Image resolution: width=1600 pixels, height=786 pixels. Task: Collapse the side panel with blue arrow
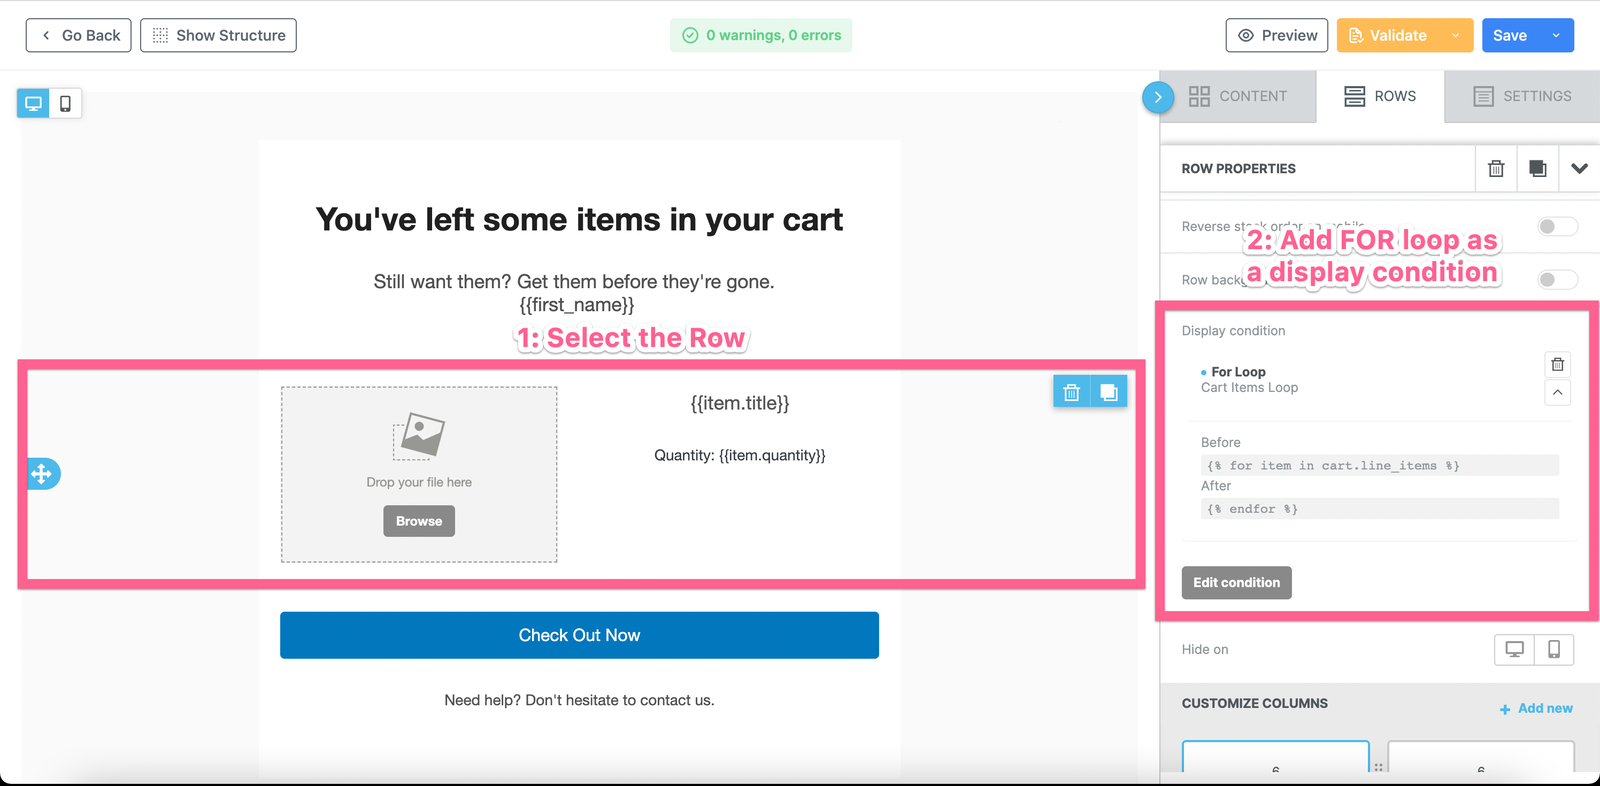pos(1158,97)
